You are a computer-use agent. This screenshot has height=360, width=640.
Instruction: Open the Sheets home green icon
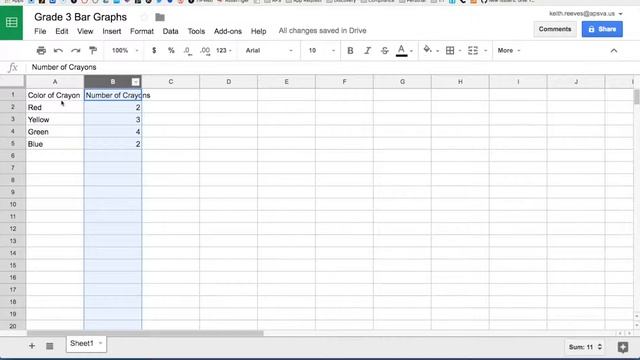(11, 22)
